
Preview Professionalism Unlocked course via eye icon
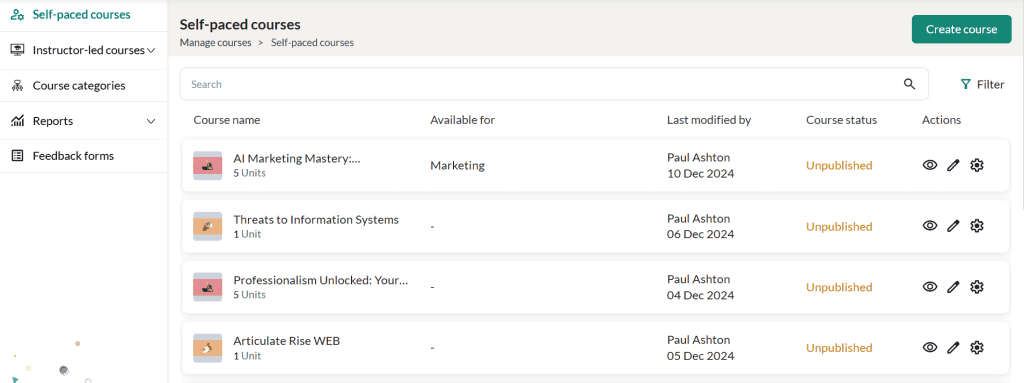pos(930,287)
